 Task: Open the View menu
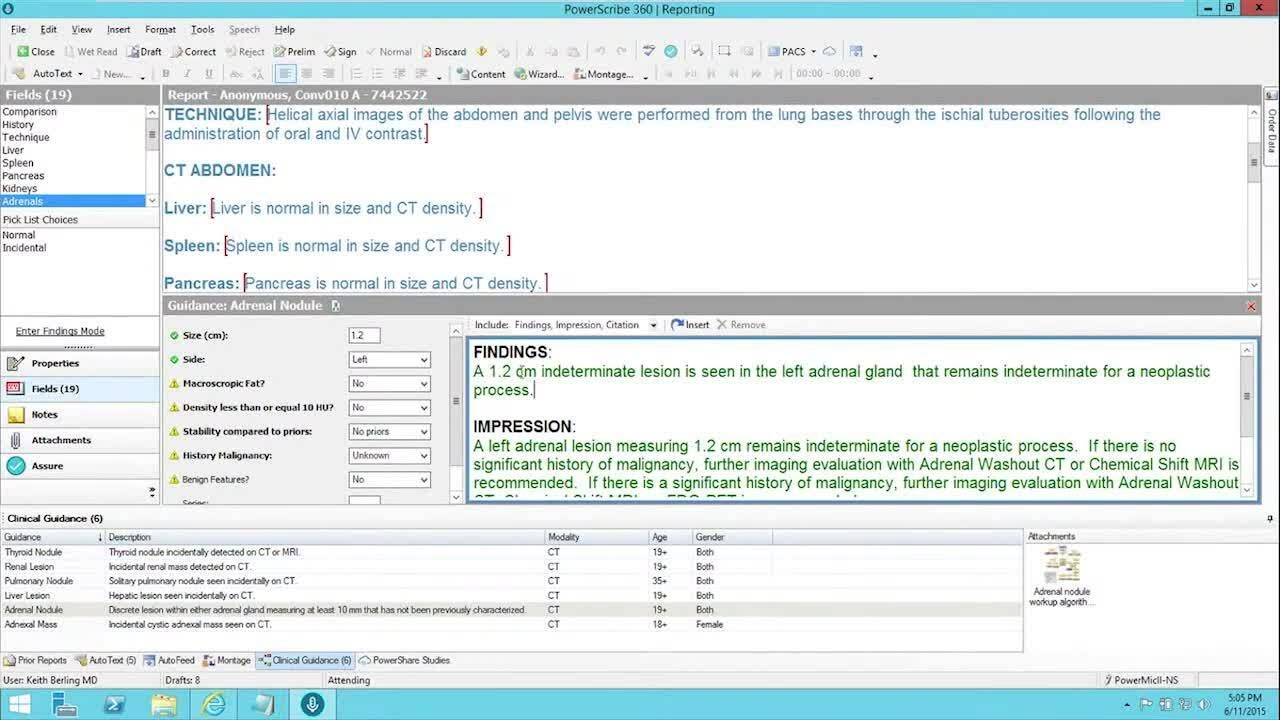point(82,30)
